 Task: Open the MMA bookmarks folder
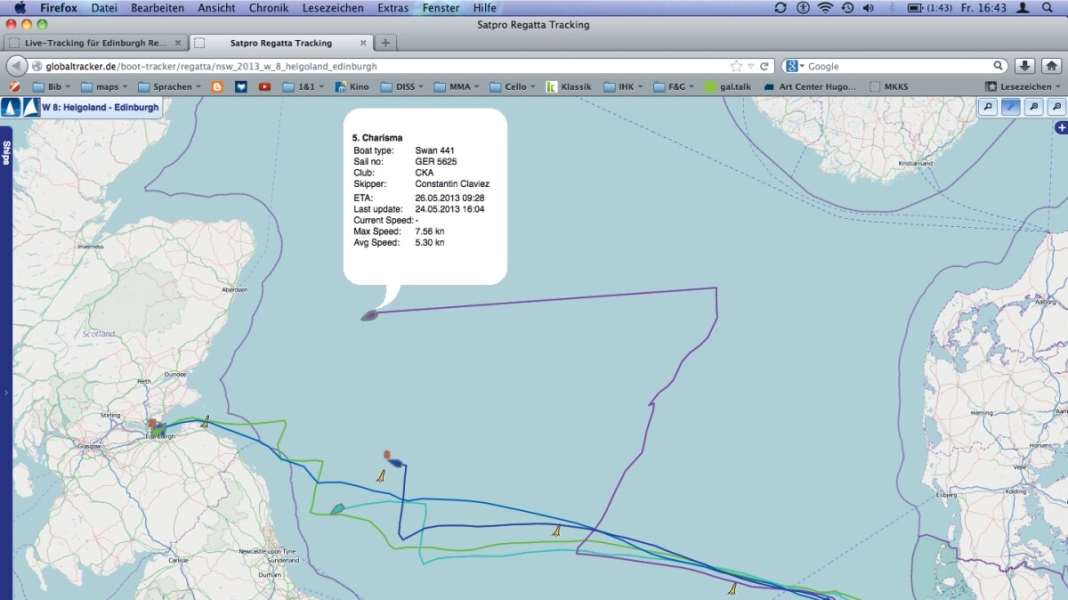click(456, 86)
